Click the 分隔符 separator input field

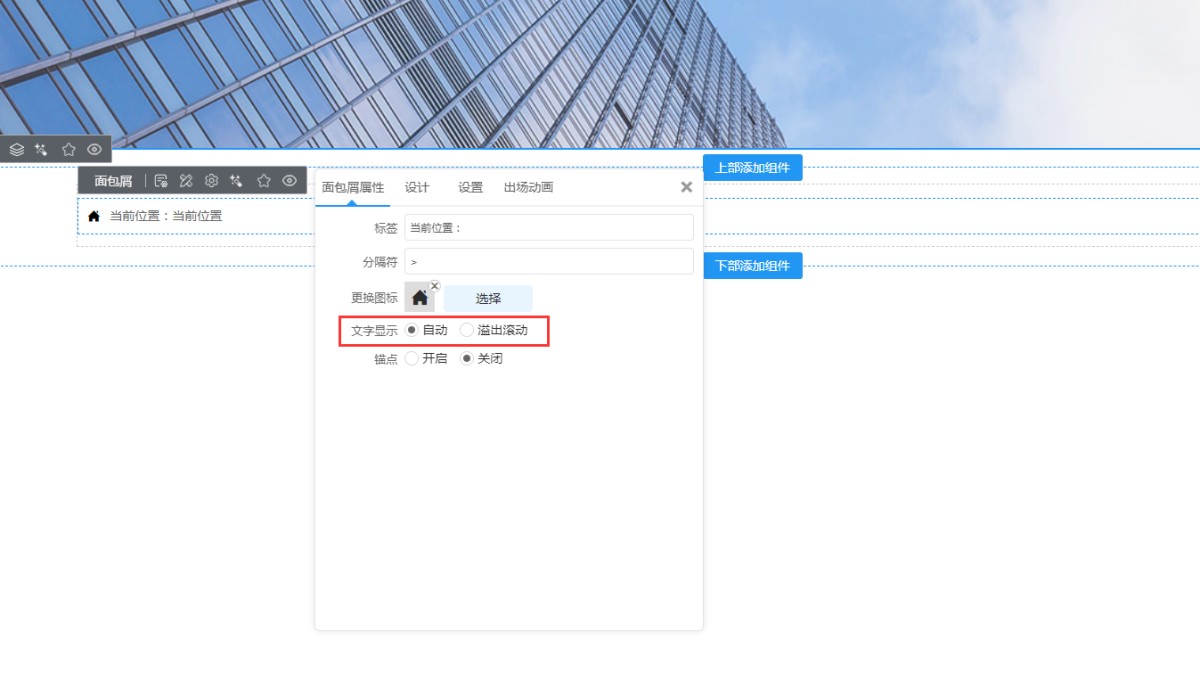point(548,262)
